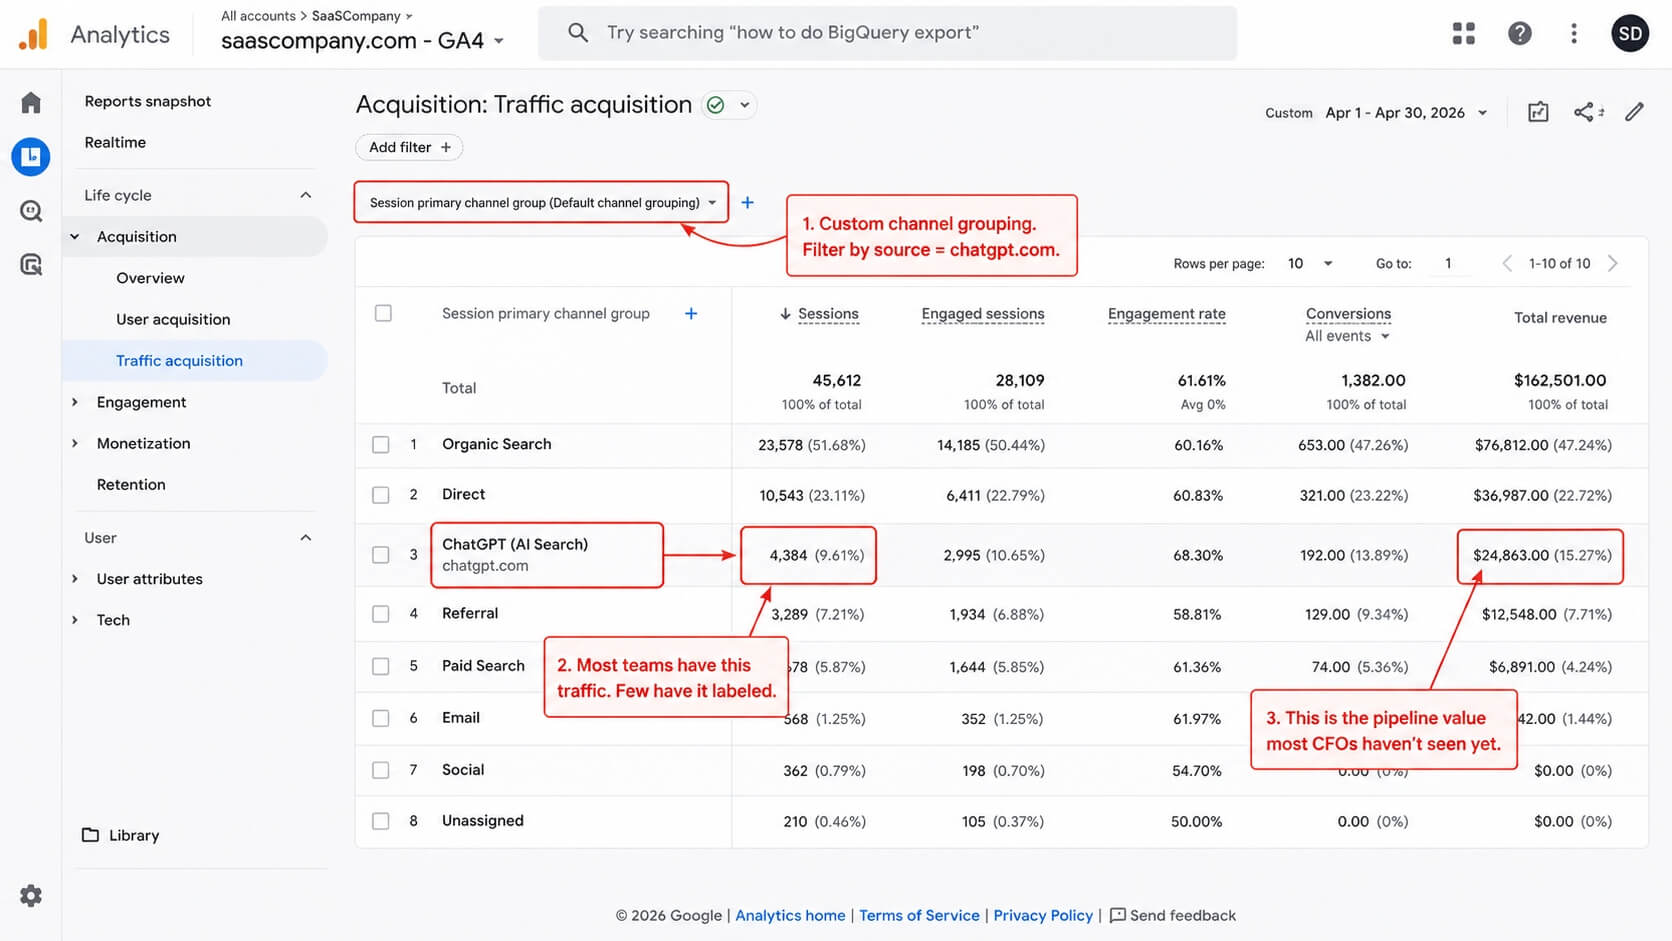The width and height of the screenshot is (1672, 941).
Task: Open the Privacy Policy link
Action: pos(1043,916)
